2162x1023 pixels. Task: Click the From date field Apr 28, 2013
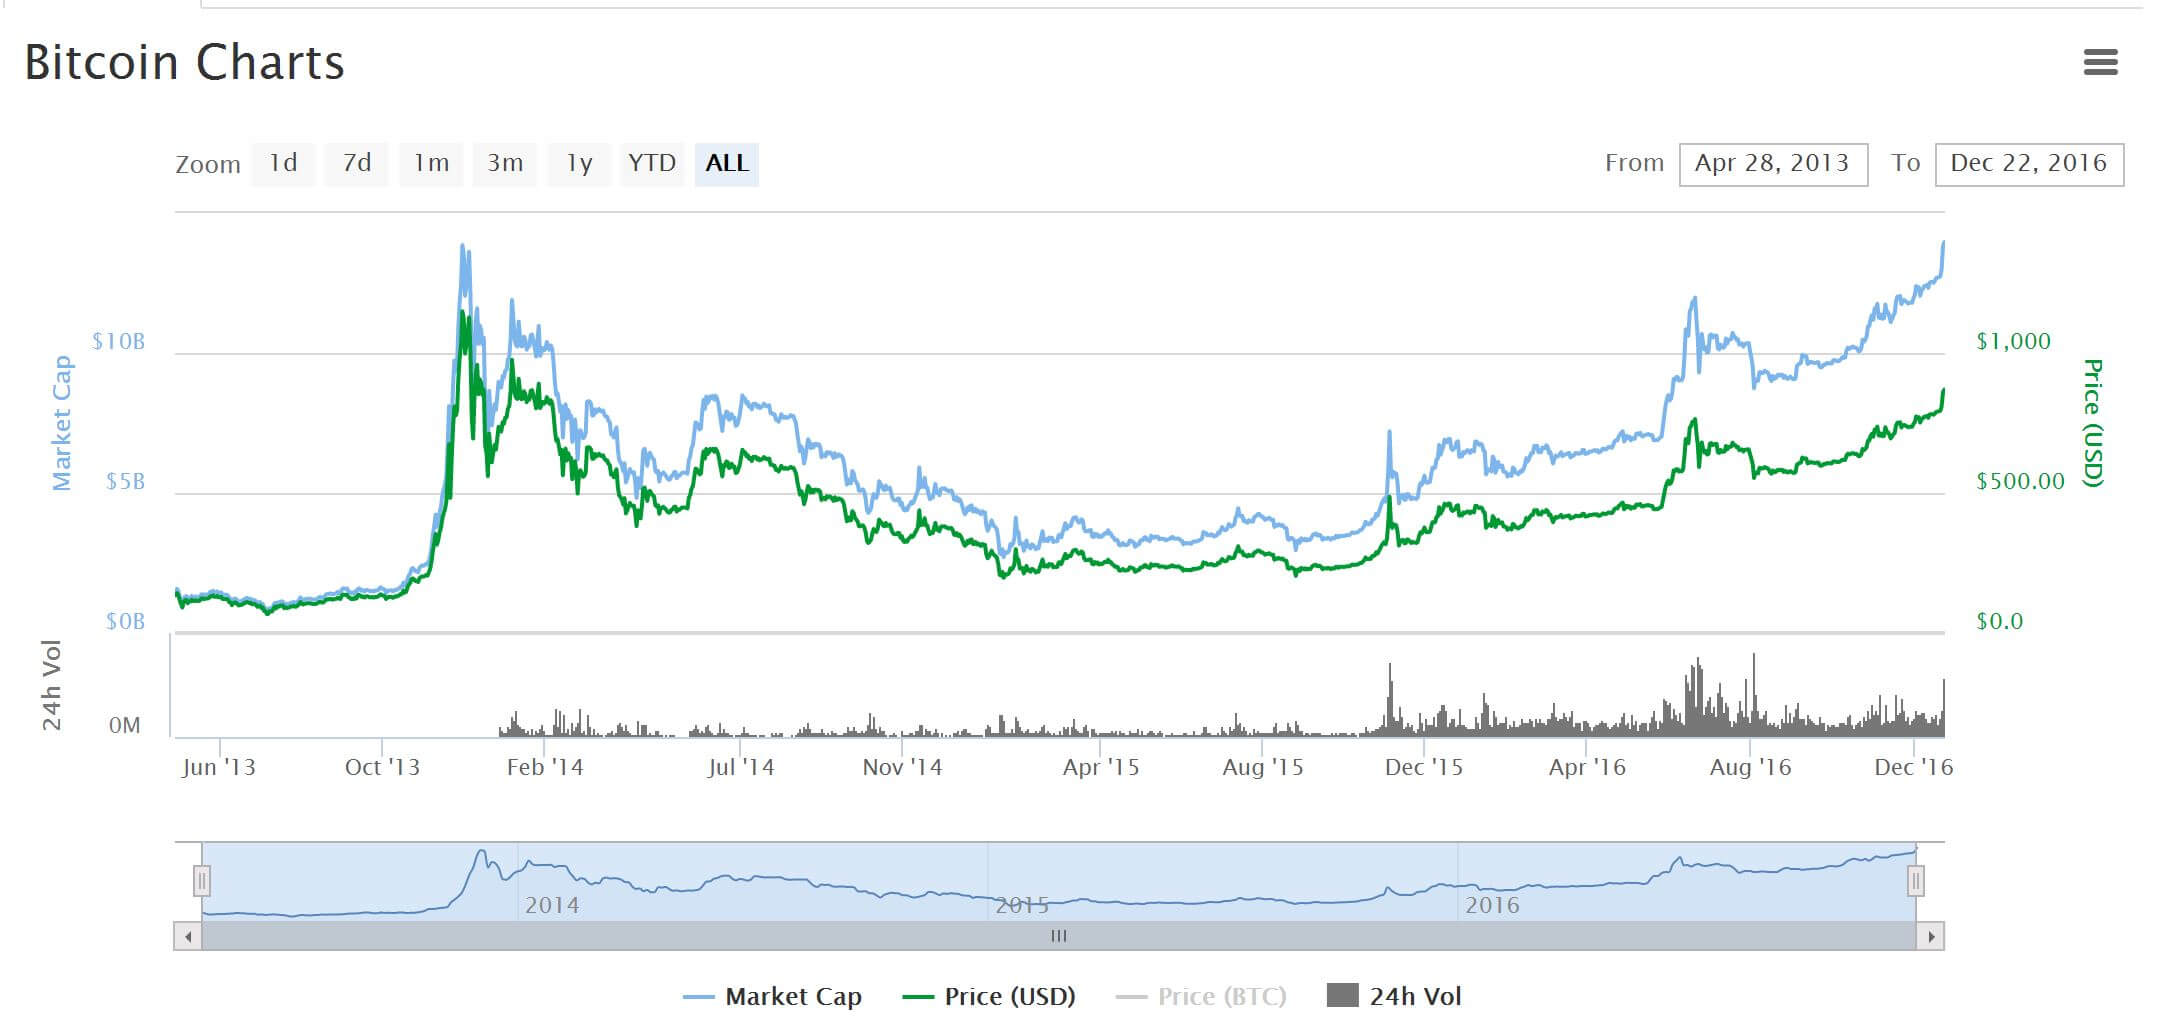[x=1773, y=164]
